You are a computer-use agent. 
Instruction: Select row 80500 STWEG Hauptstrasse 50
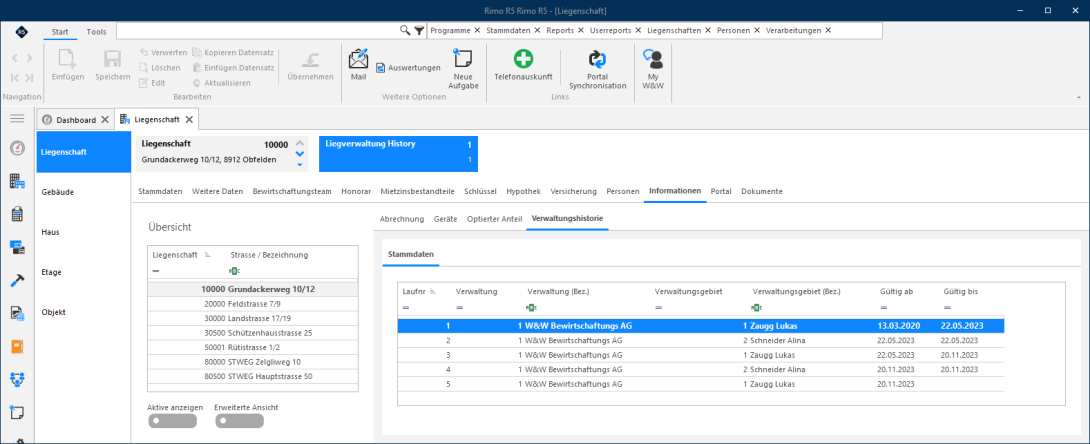pos(253,377)
